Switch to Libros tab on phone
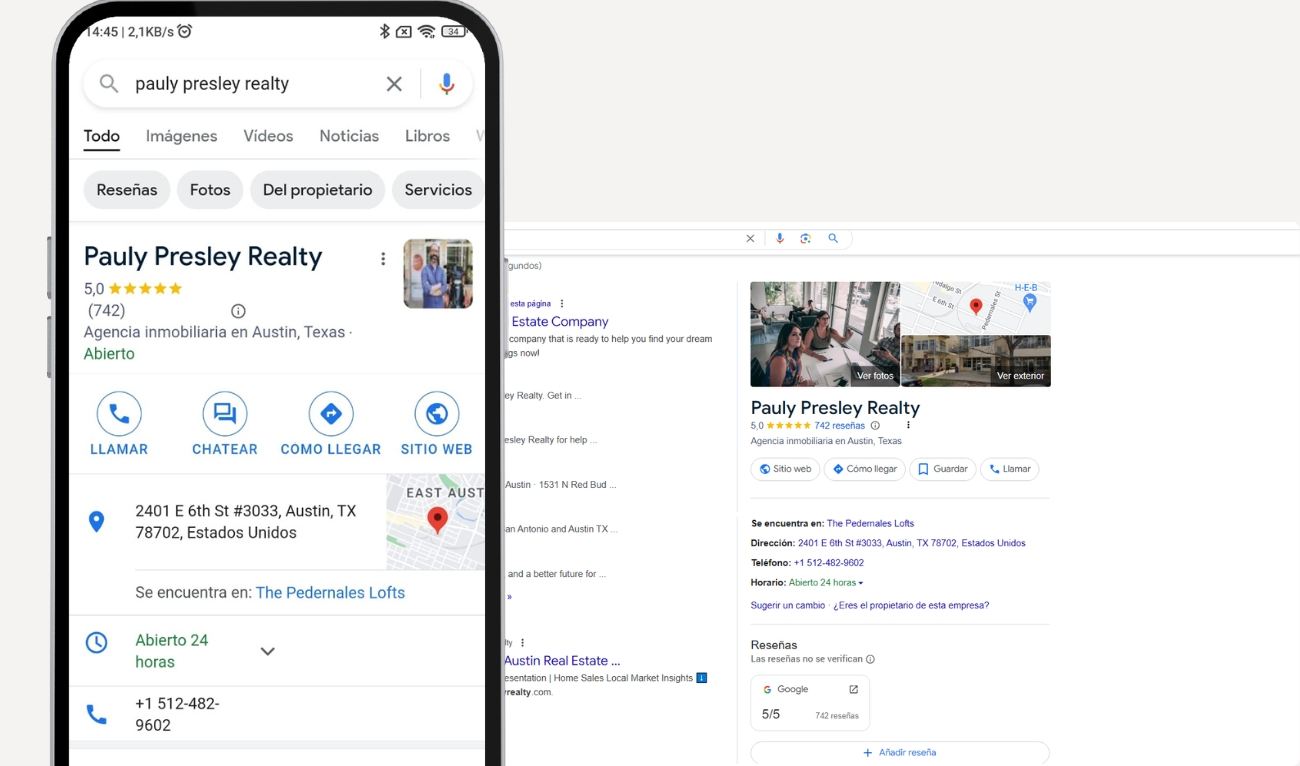Viewport: 1300px width, 766px height. coord(427,136)
